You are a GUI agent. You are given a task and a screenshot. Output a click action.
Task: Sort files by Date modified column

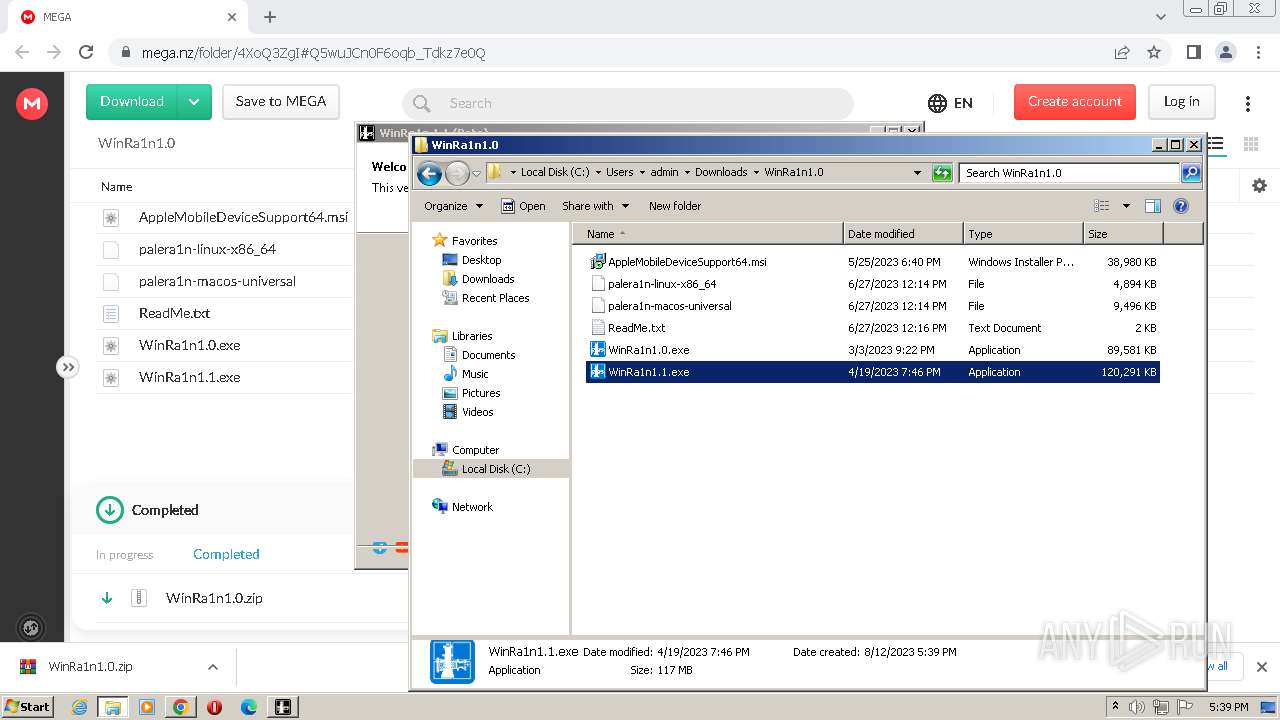click(904, 234)
